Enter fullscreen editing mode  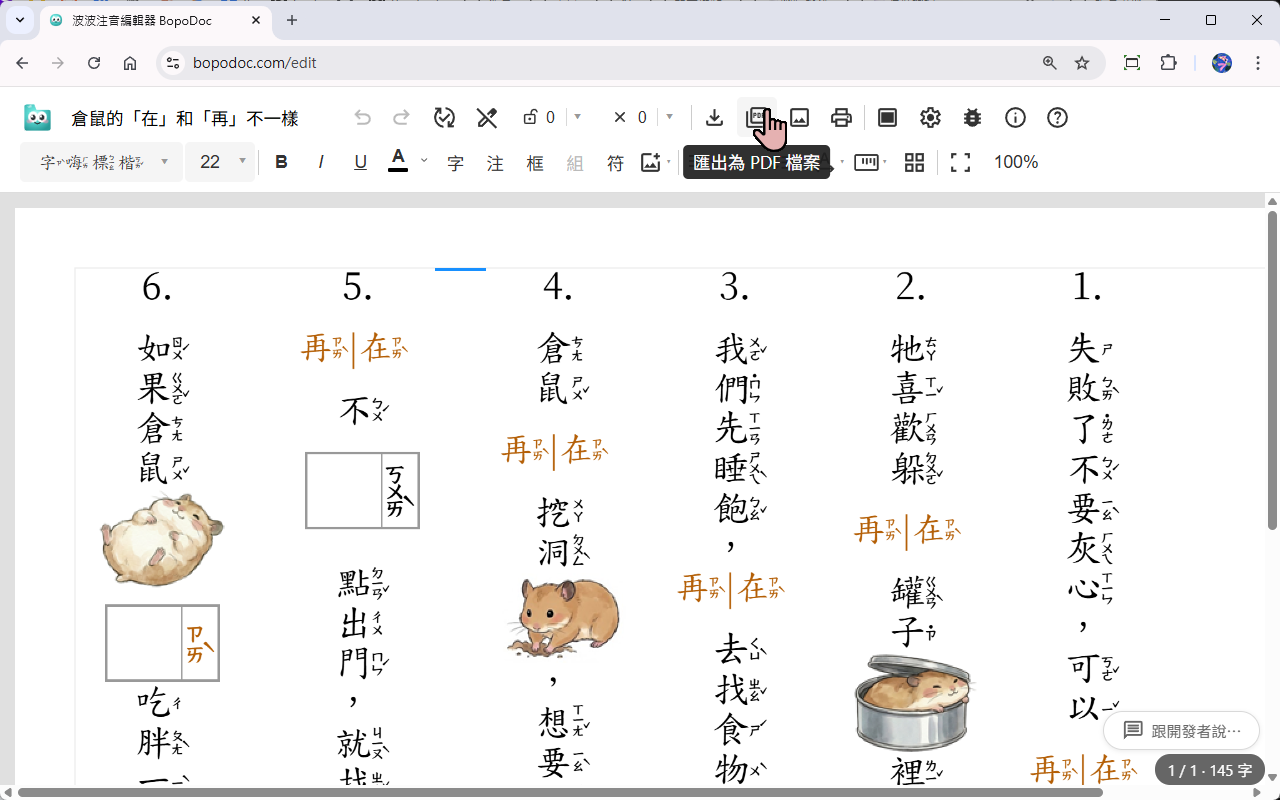[x=960, y=162]
